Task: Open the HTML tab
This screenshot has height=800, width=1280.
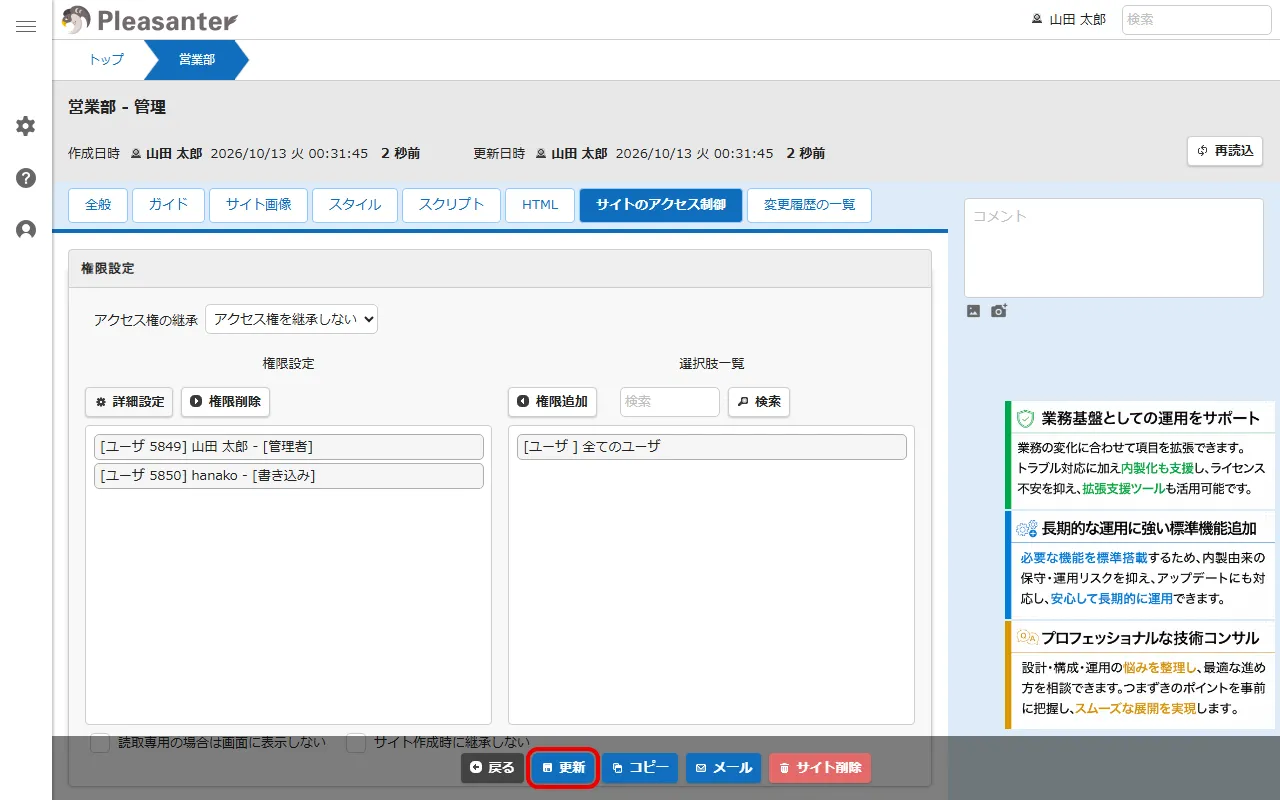Action: 540,205
